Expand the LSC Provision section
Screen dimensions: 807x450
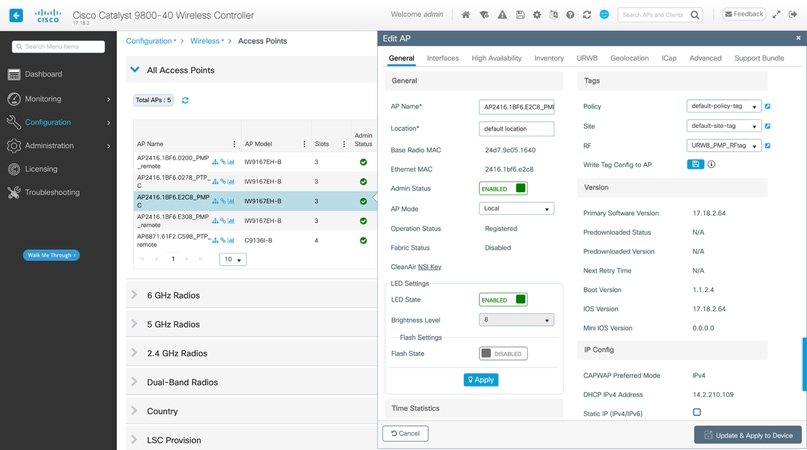coord(134,440)
